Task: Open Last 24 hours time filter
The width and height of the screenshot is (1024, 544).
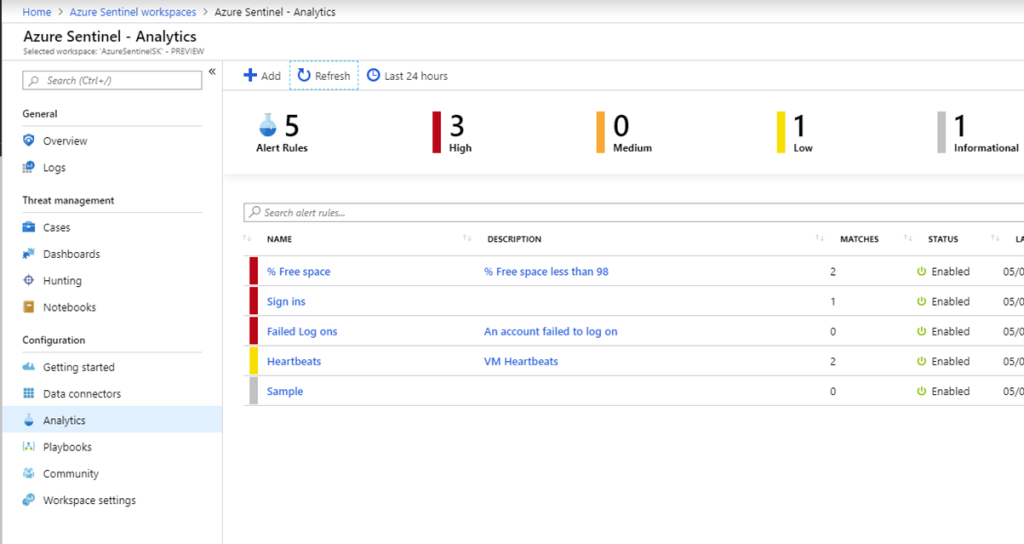Action: tap(408, 76)
